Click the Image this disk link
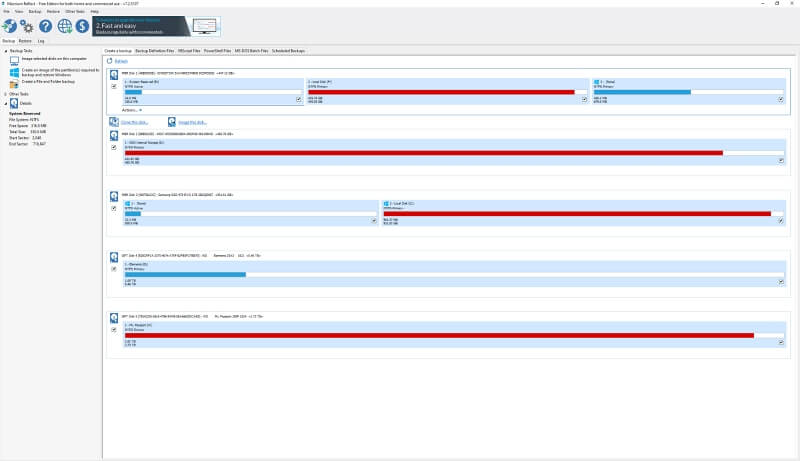 pyautogui.click(x=192, y=122)
